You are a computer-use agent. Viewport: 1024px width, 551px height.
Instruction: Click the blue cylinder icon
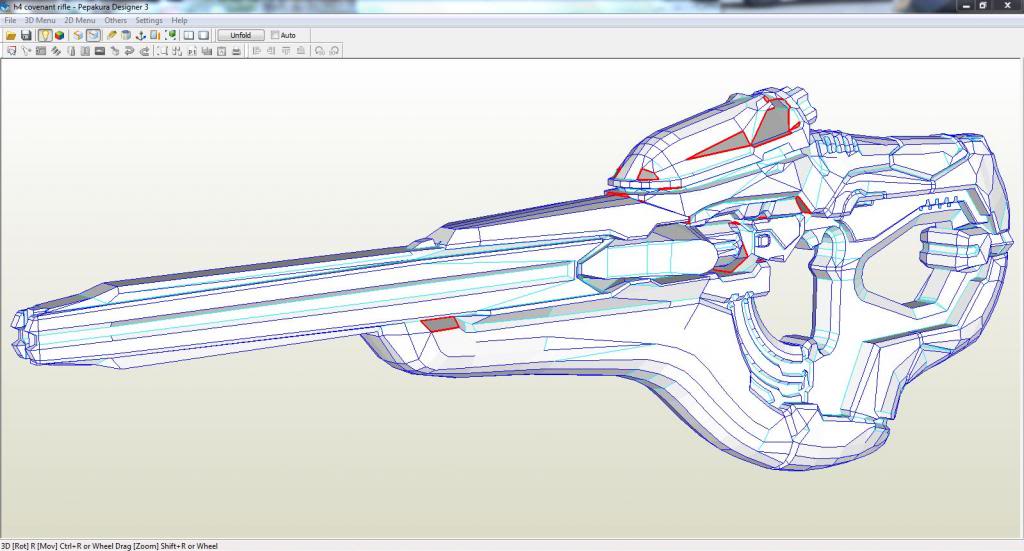(x=126, y=35)
